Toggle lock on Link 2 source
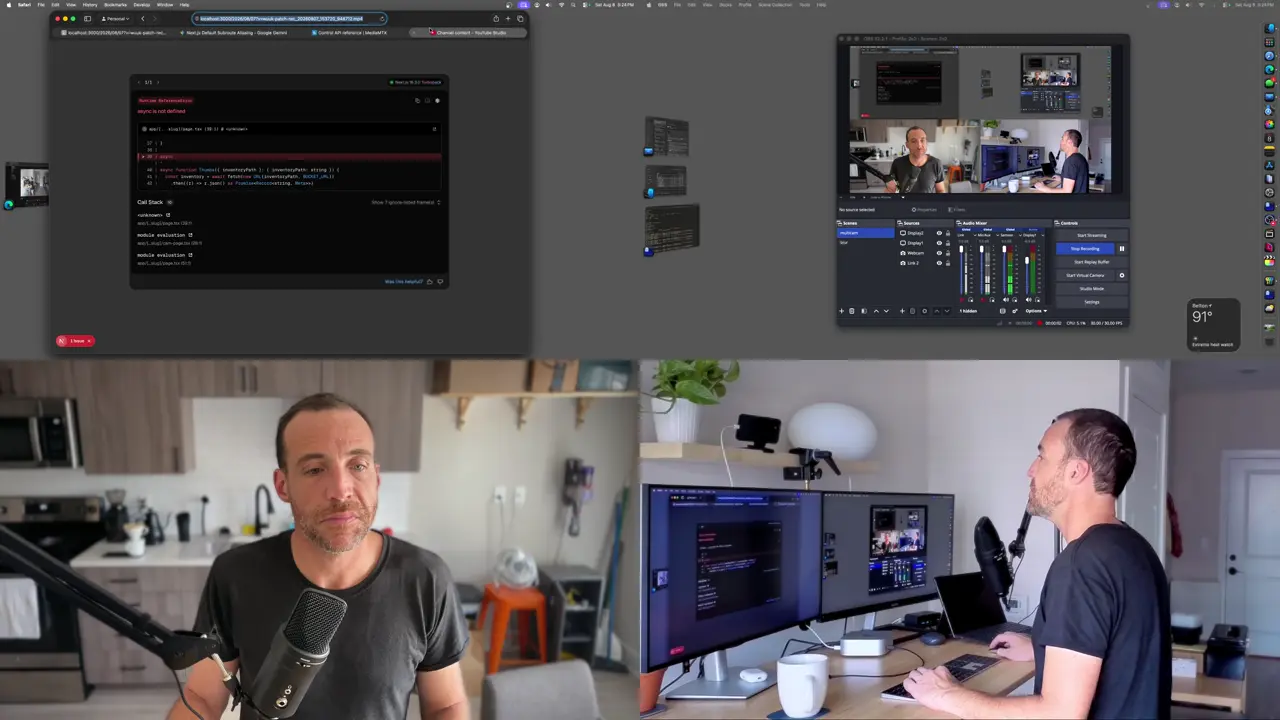The width and height of the screenshot is (1280, 720). [948, 263]
